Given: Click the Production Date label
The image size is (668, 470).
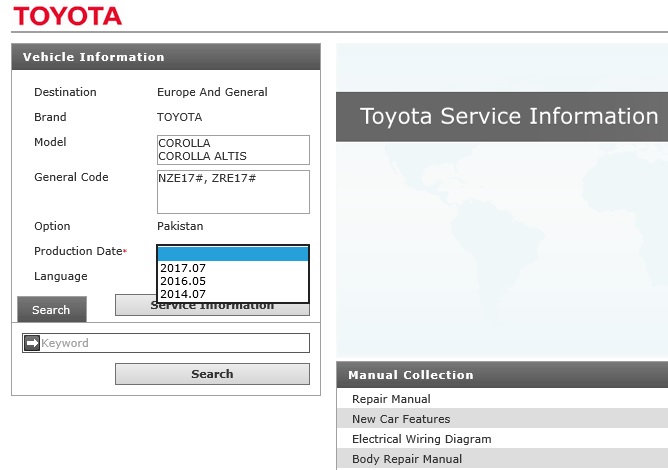Looking at the screenshot, I should 78,251.
